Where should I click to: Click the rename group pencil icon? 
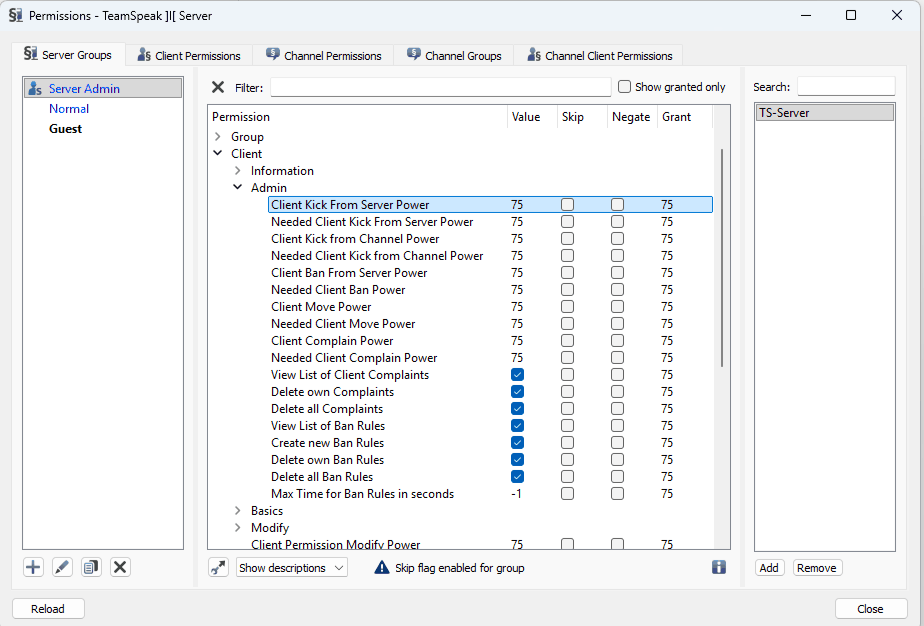click(62, 567)
